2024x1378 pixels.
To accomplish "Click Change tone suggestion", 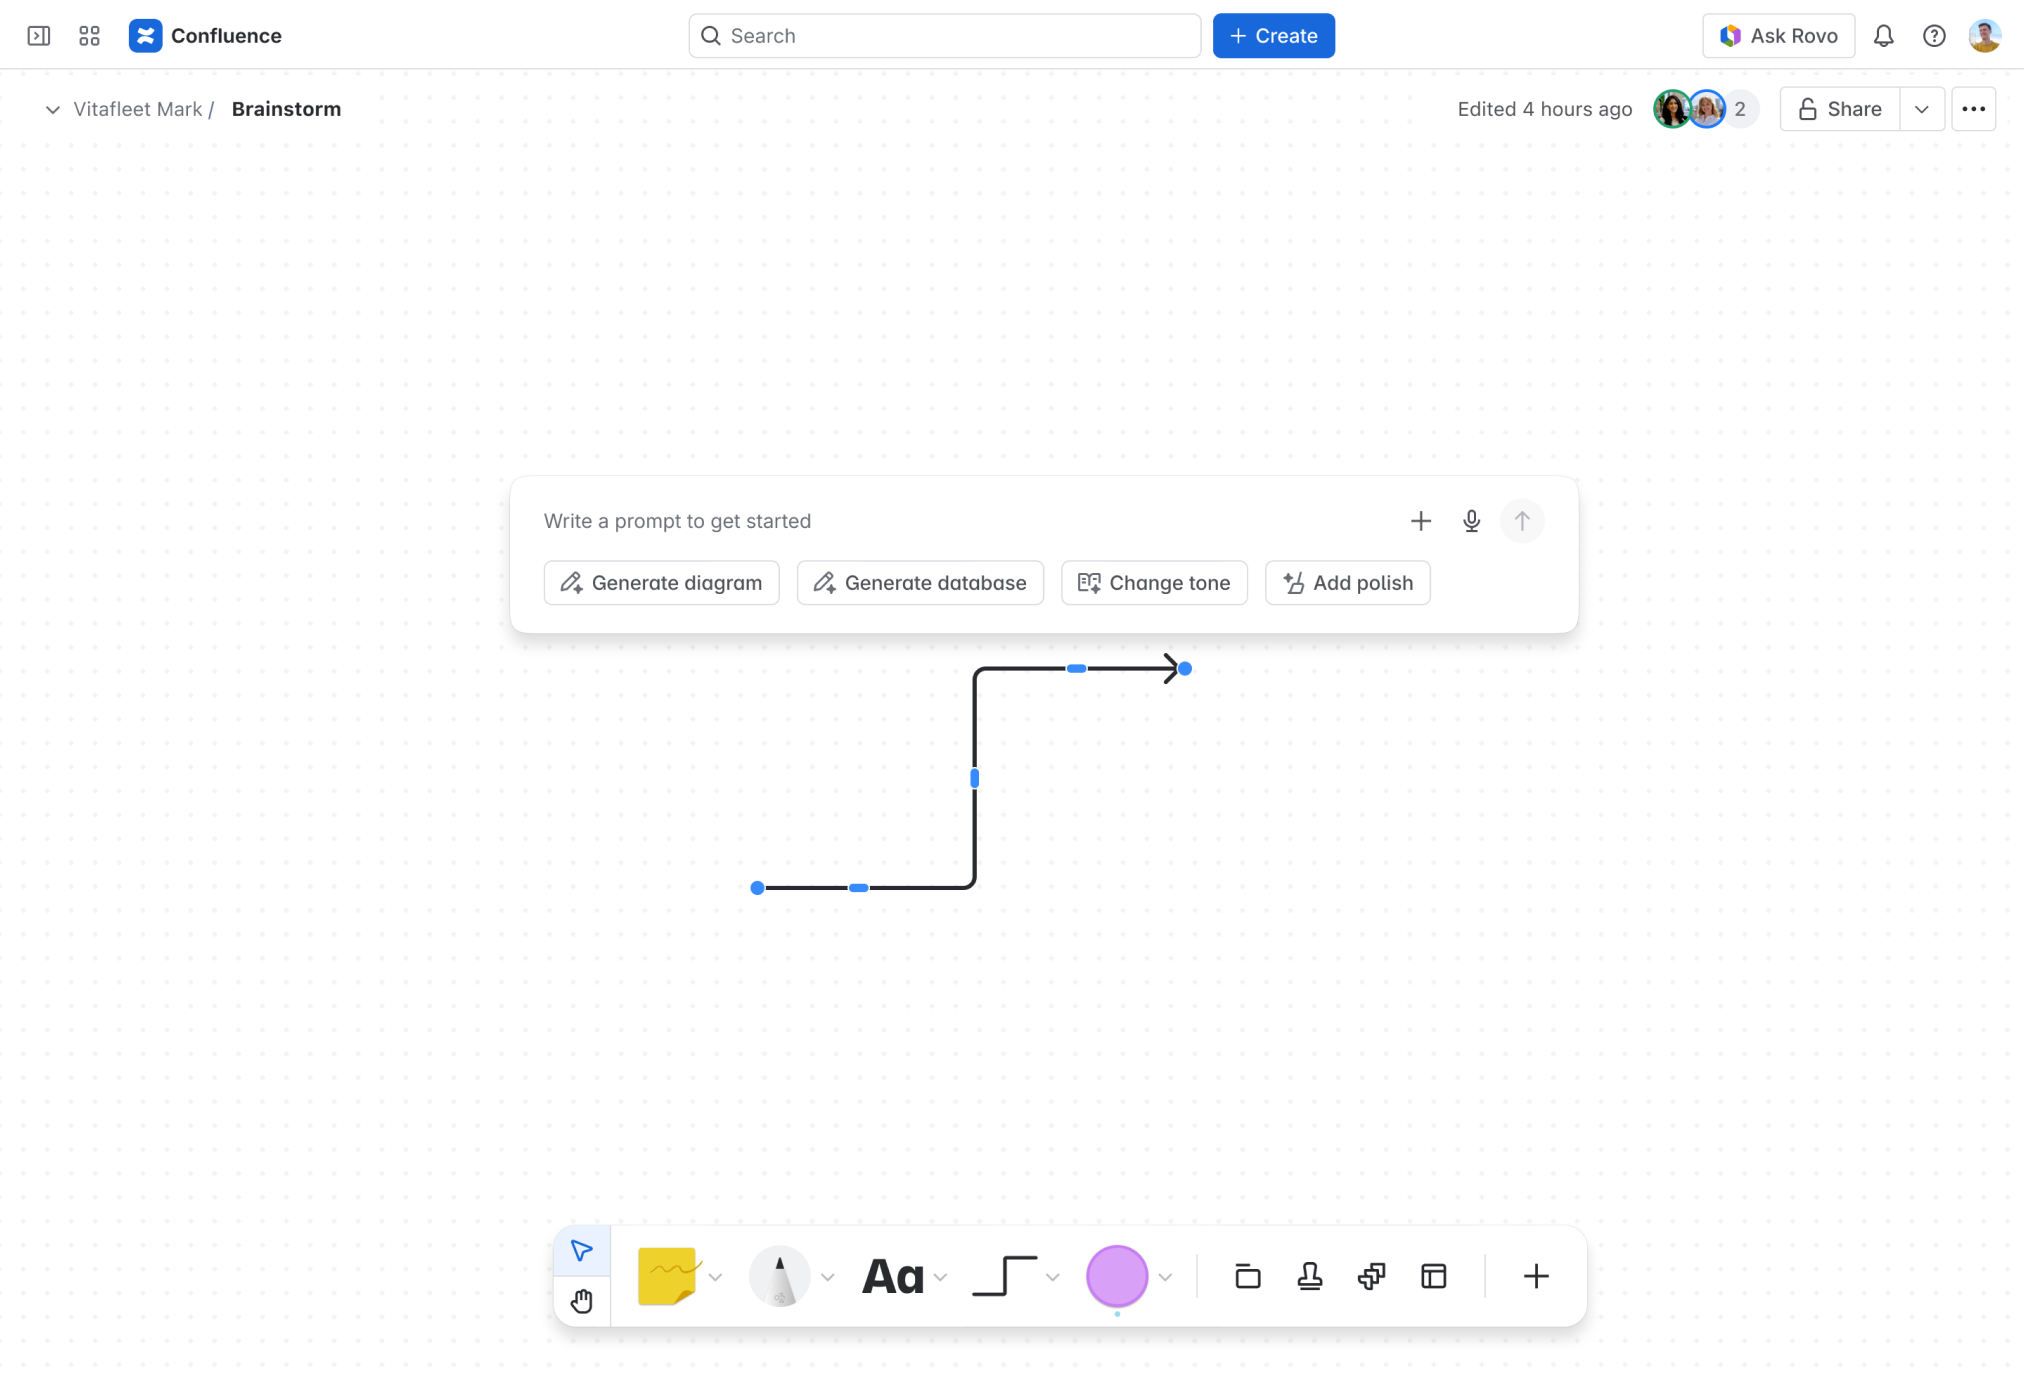I will point(1154,583).
